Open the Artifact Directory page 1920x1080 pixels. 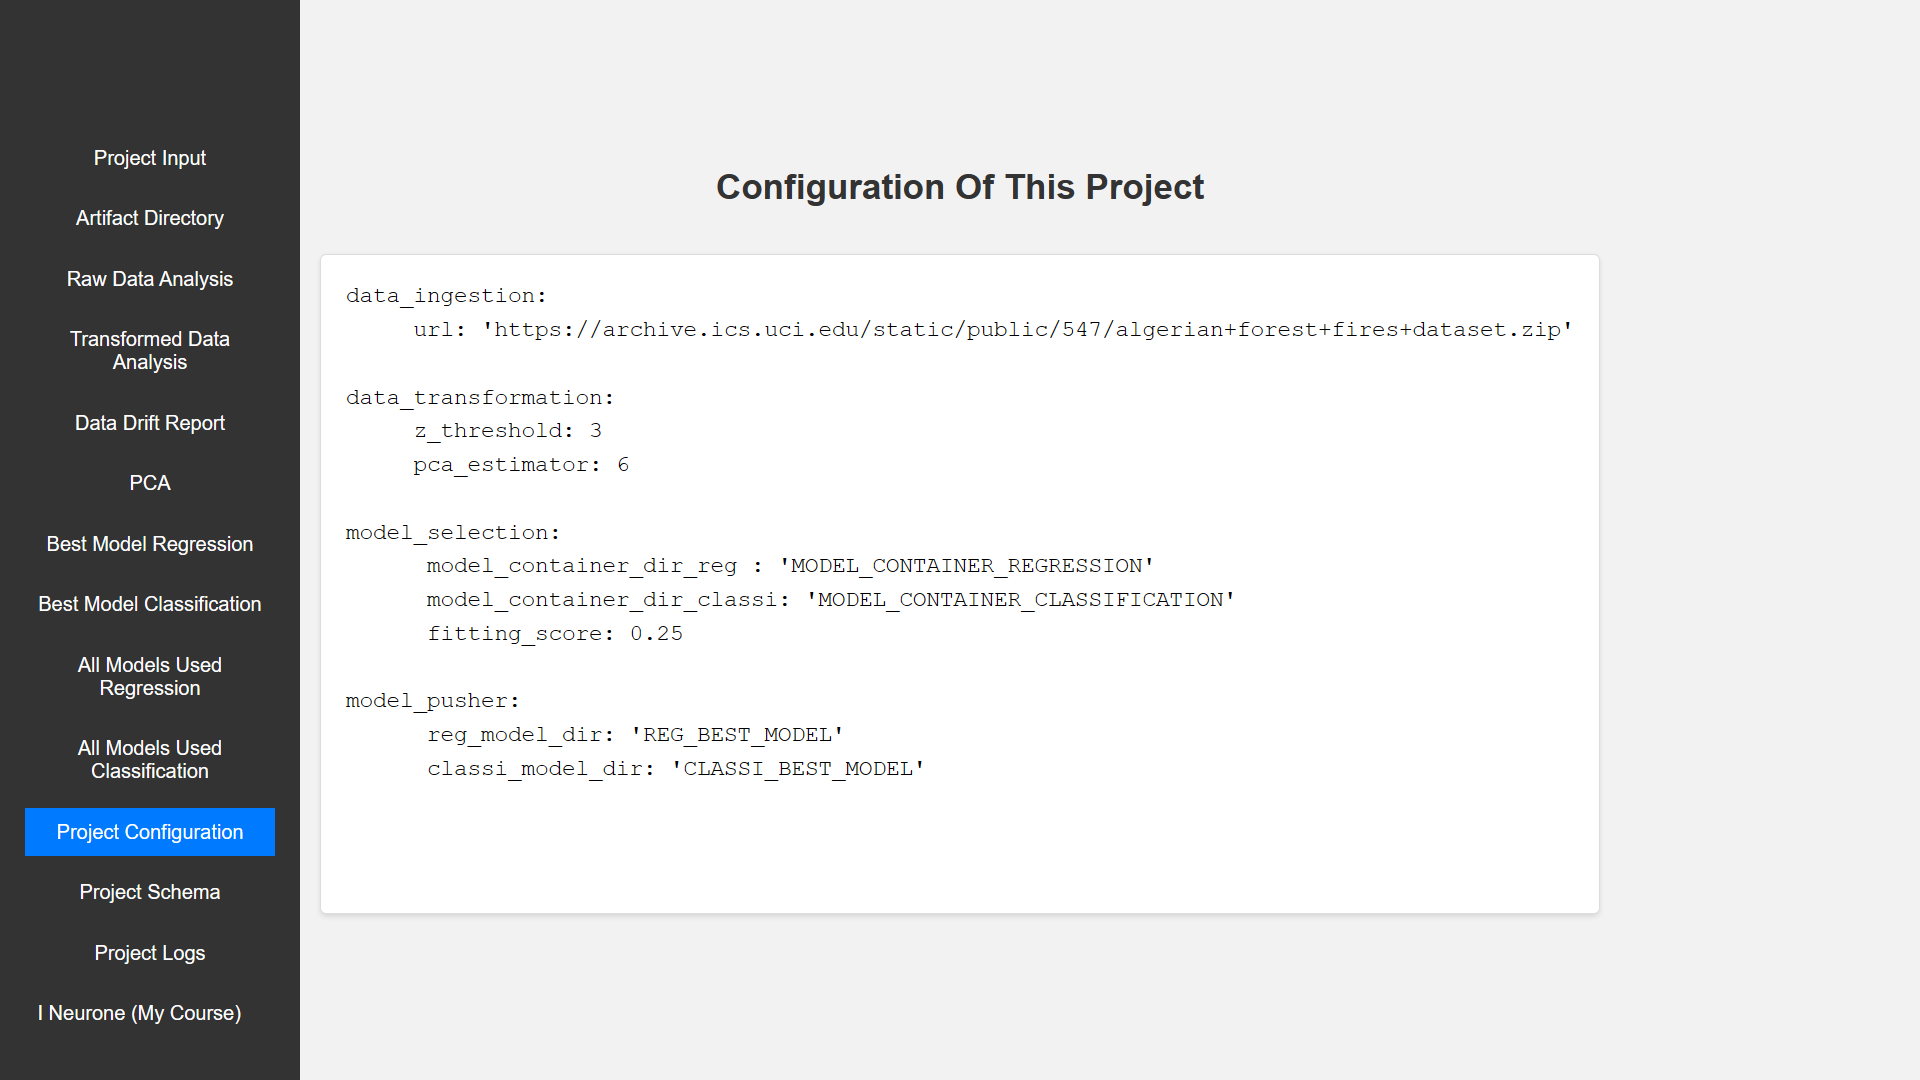pos(149,217)
